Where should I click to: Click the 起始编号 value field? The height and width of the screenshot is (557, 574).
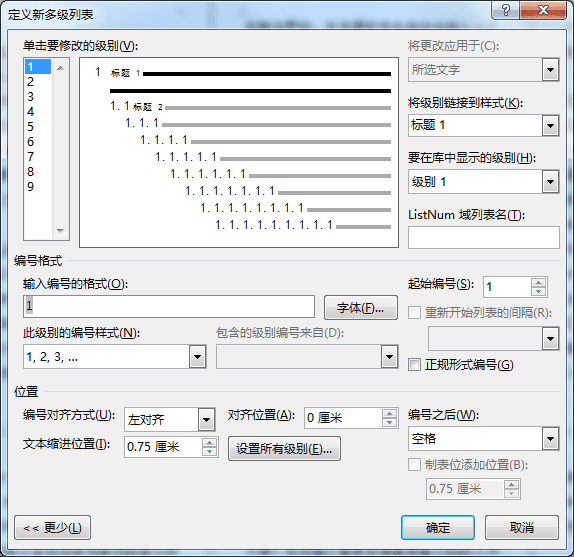point(507,287)
